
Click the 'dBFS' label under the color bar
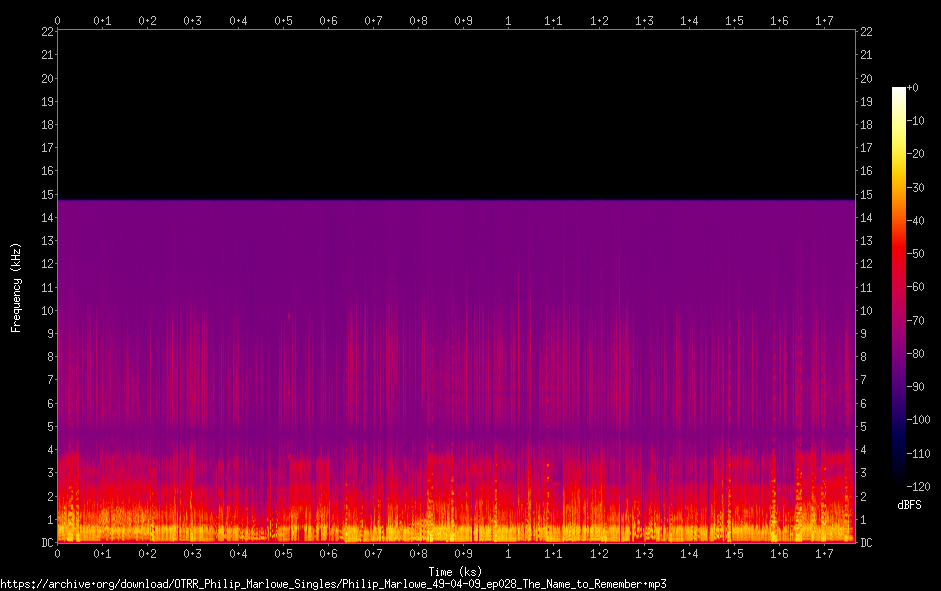[x=911, y=505]
